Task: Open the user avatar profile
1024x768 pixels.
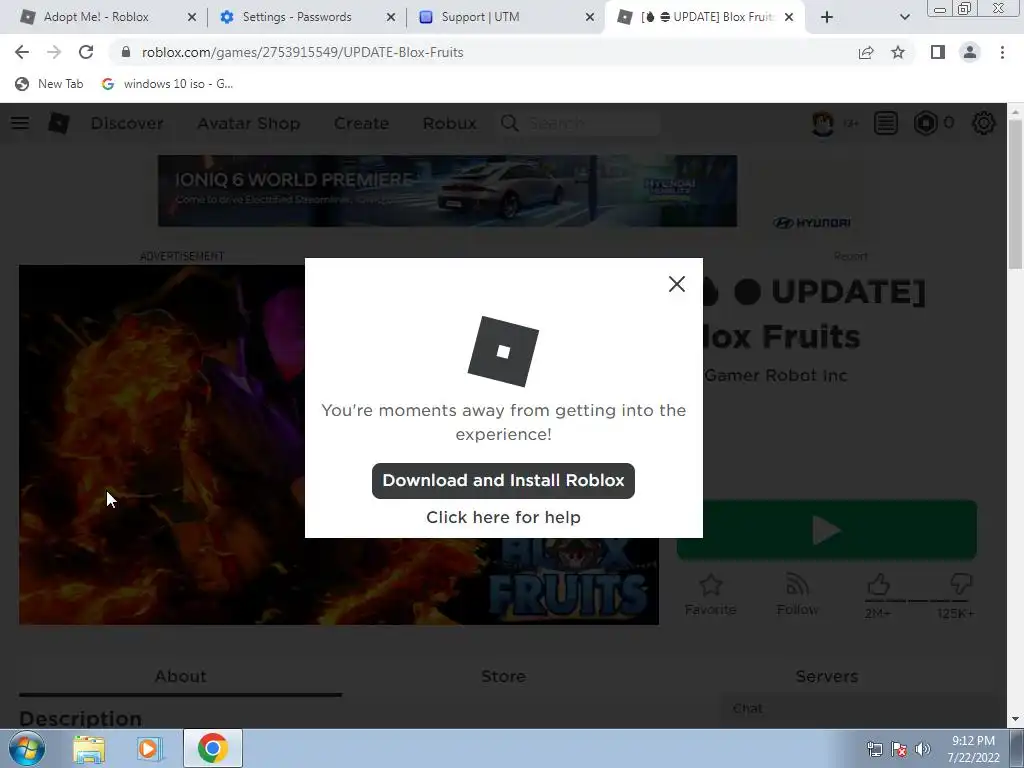Action: click(823, 123)
